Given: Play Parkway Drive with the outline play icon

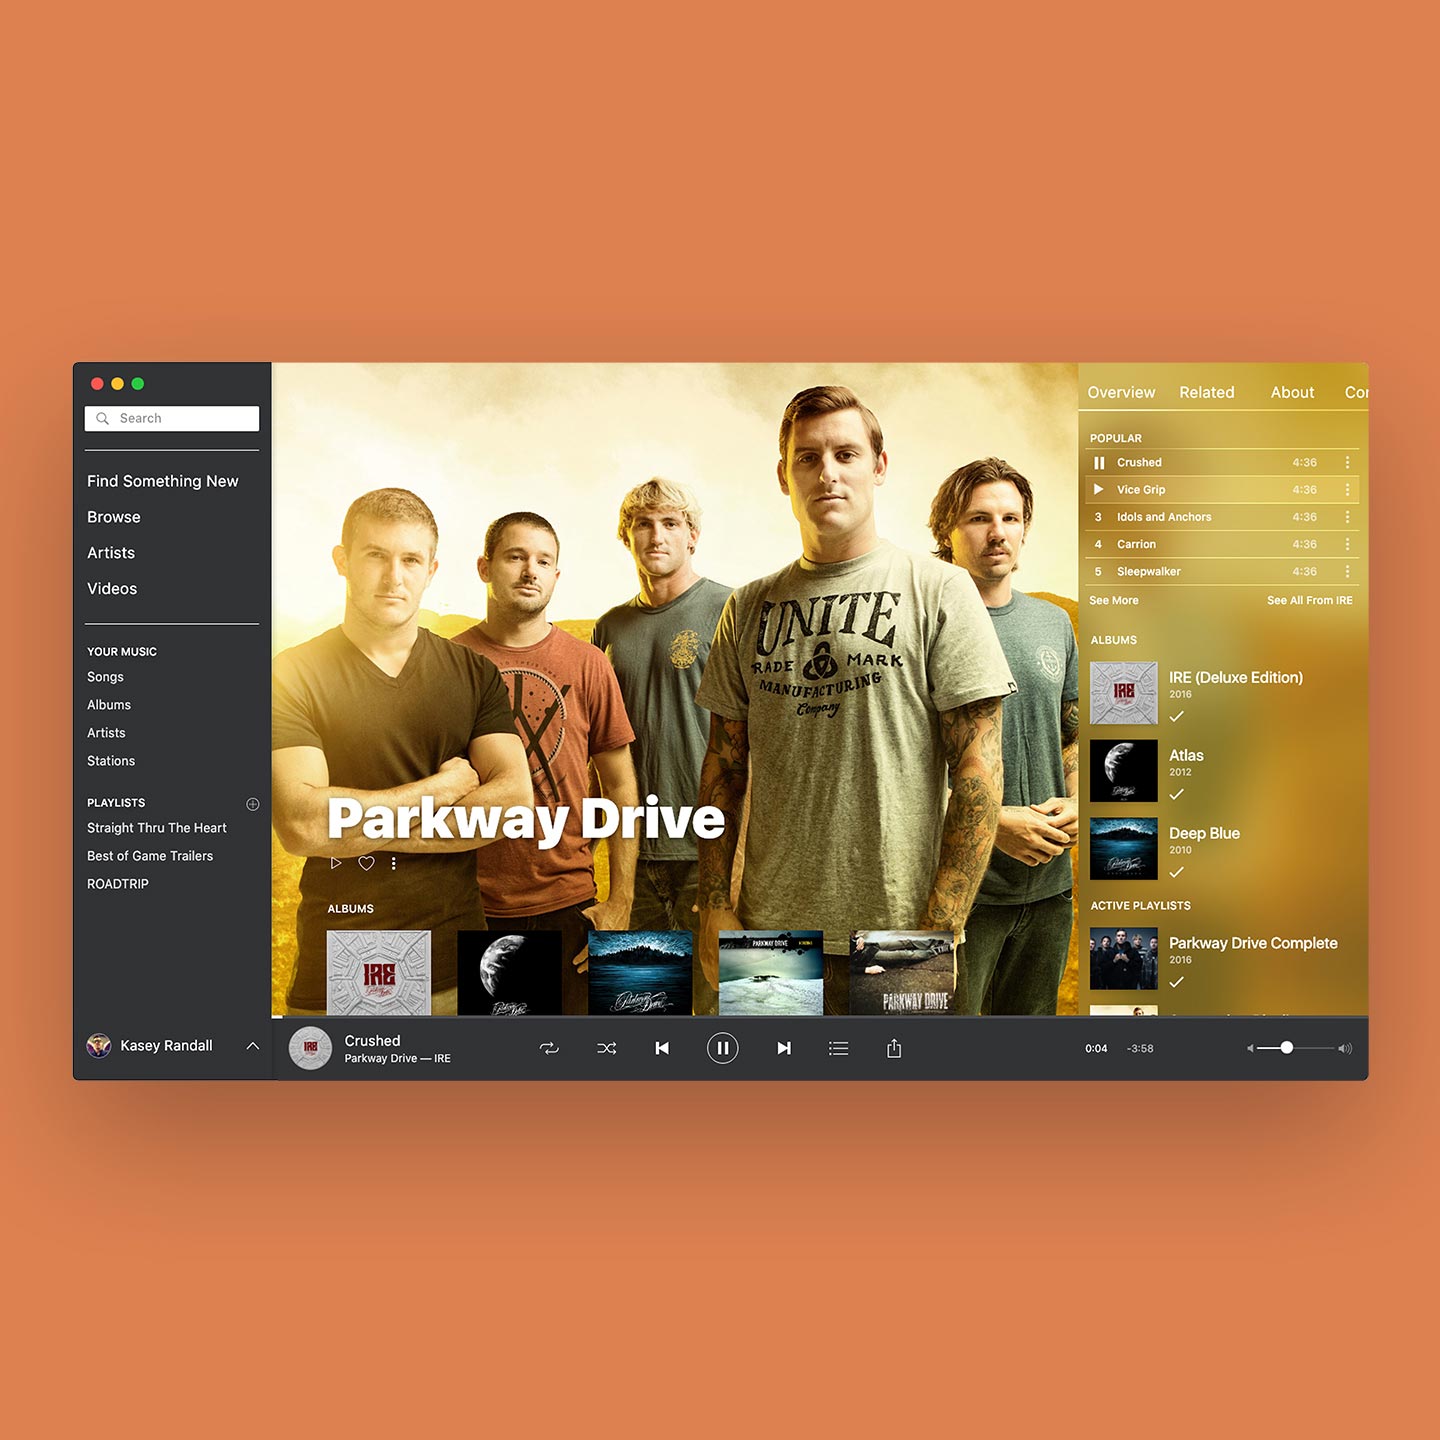Looking at the screenshot, I should (x=336, y=863).
